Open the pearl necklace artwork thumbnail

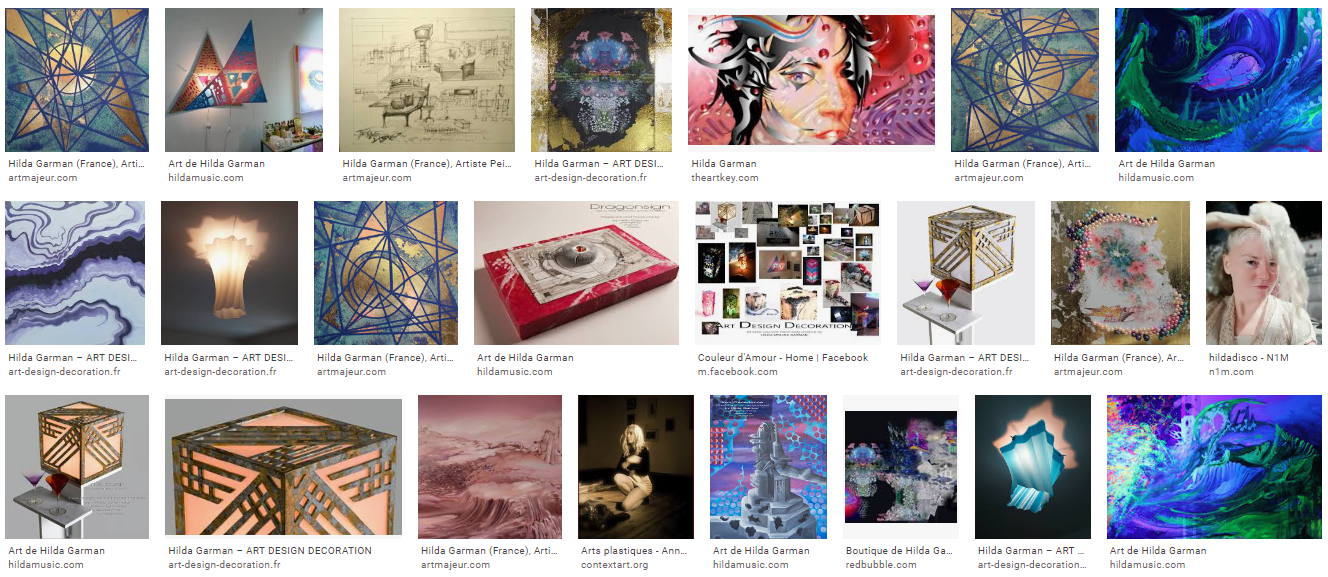coord(1120,273)
